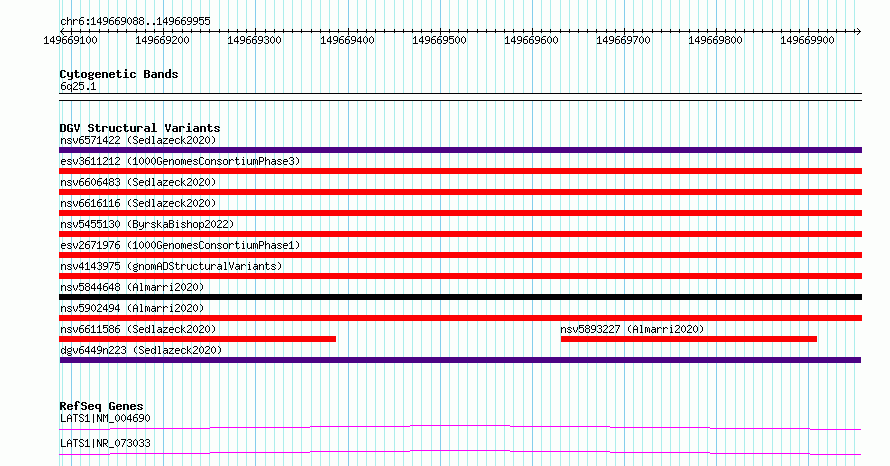Click the red nsv6616116 variant bar
Viewport: 890px width, 466px height.
(460, 213)
